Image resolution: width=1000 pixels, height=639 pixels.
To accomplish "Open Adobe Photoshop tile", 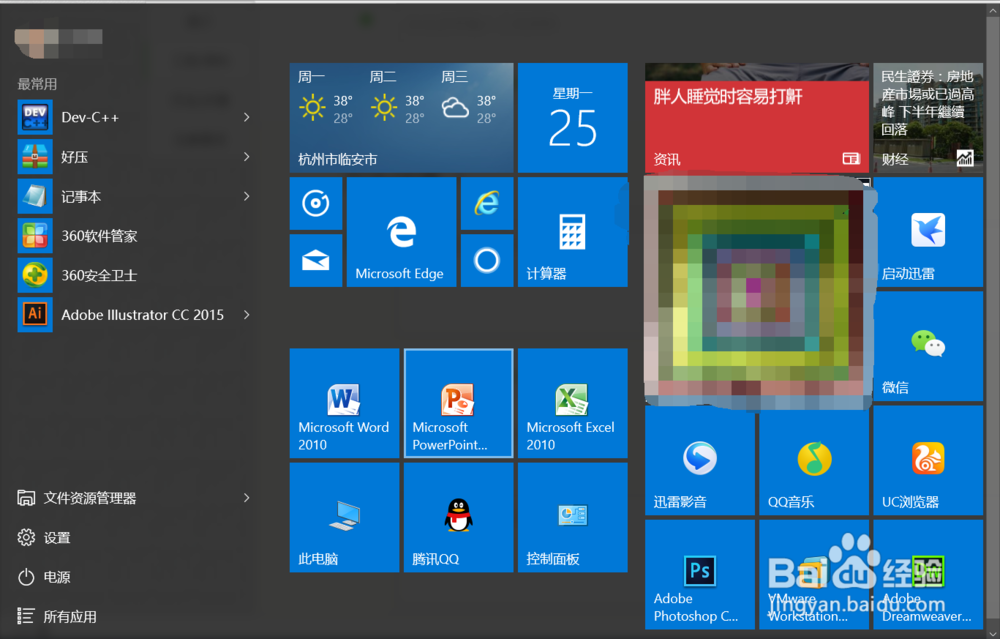I will 700,575.
